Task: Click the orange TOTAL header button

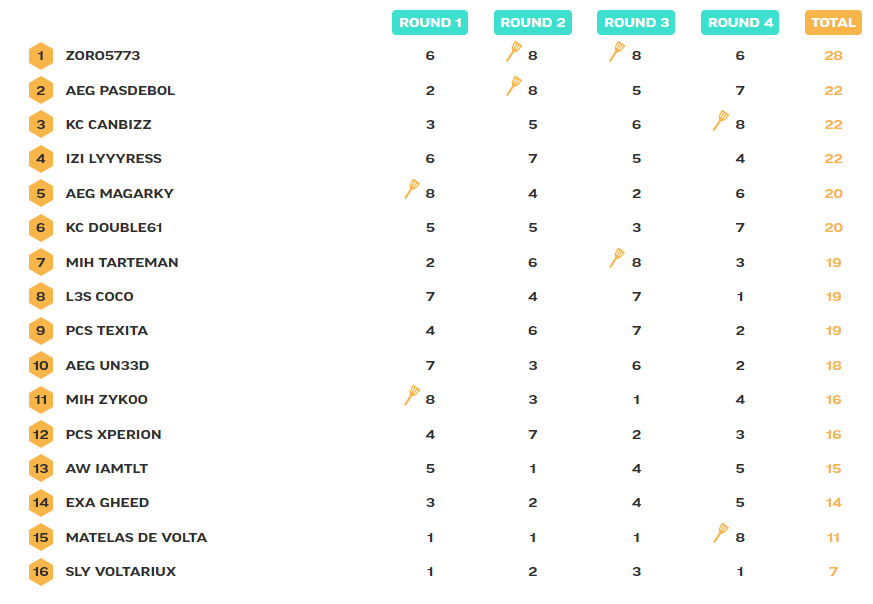Action: pyautogui.click(x=833, y=23)
